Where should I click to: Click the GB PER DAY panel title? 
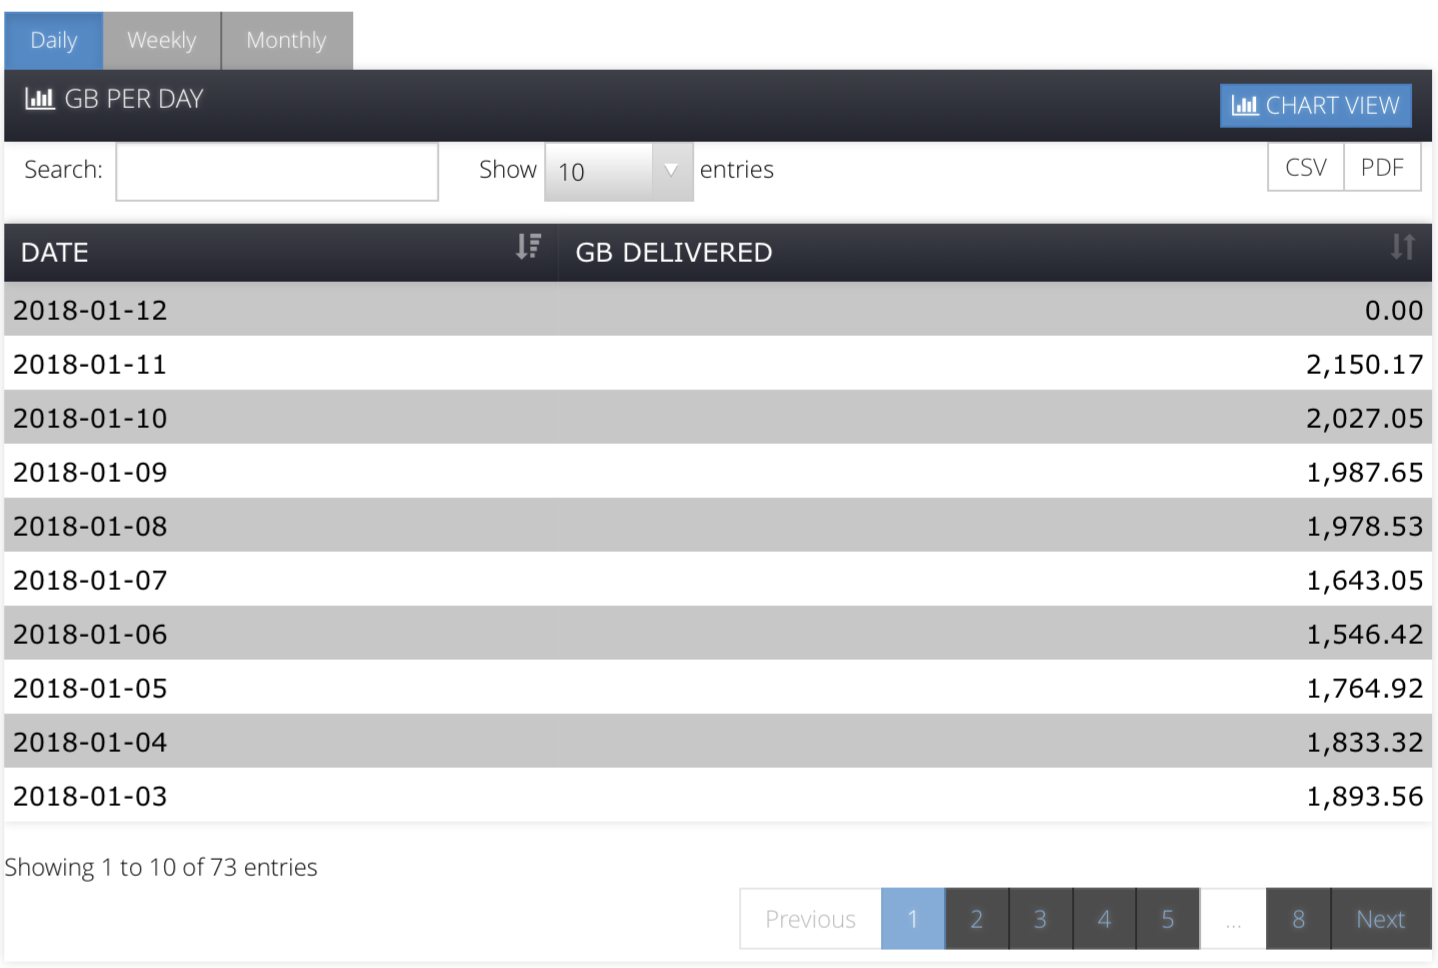134,99
